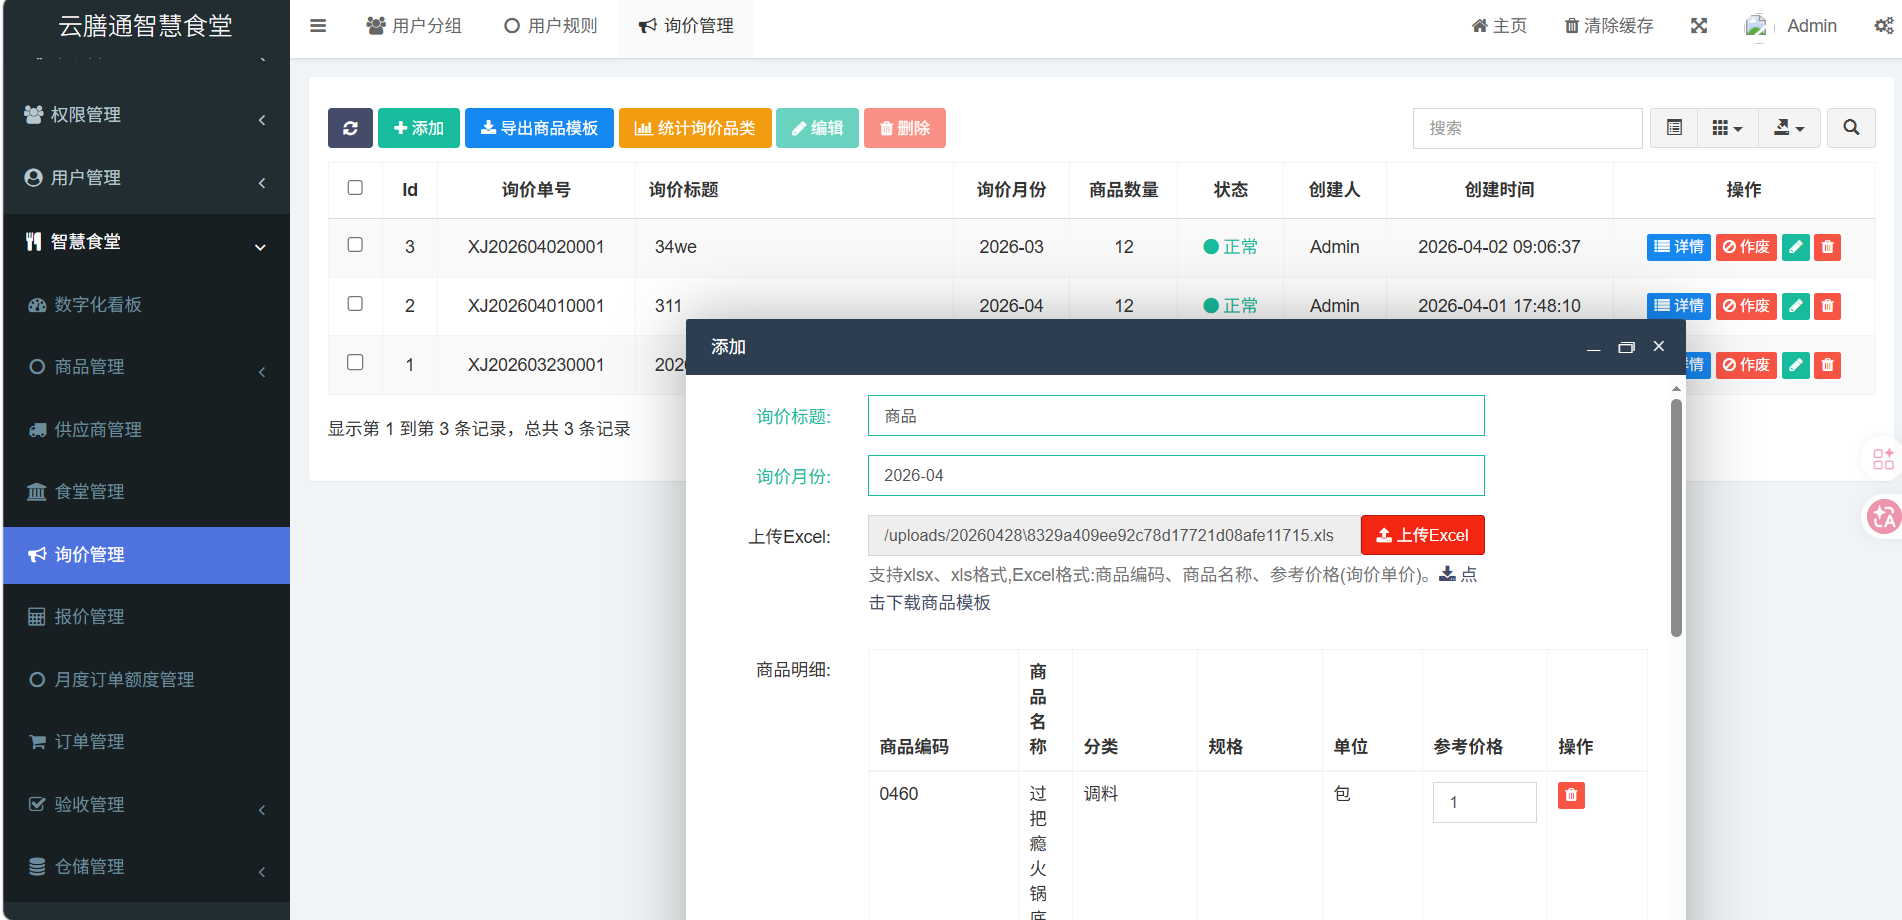Image resolution: width=1902 pixels, height=920 pixels.
Task: Click green edit pencil for row 3
Action: 1795,247
